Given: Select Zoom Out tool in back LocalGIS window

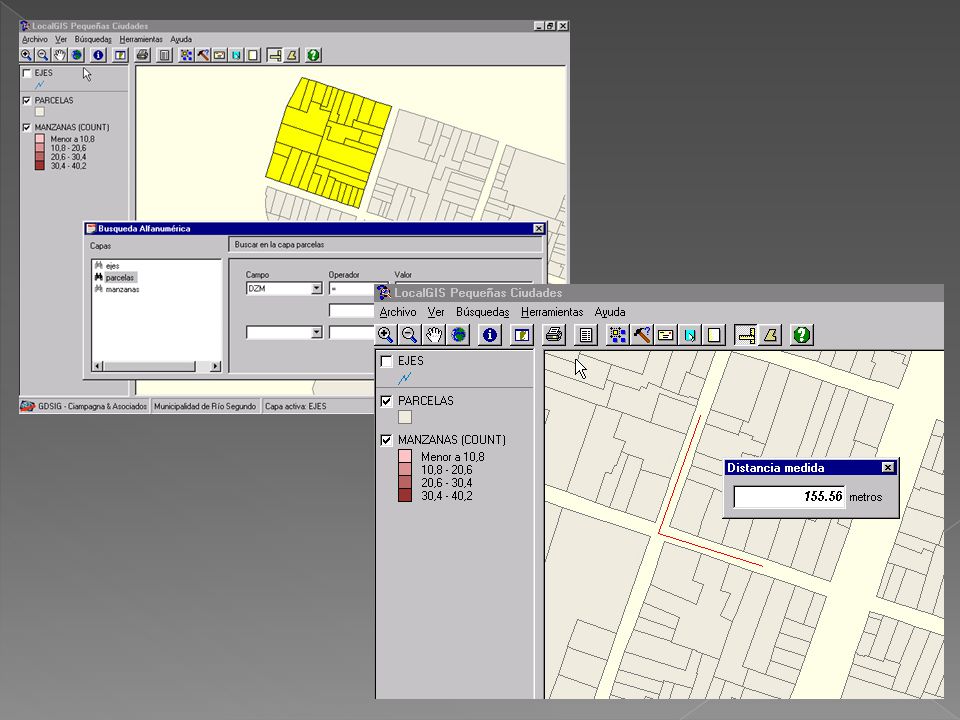Looking at the screenshot, I should (x=42, y=55).
